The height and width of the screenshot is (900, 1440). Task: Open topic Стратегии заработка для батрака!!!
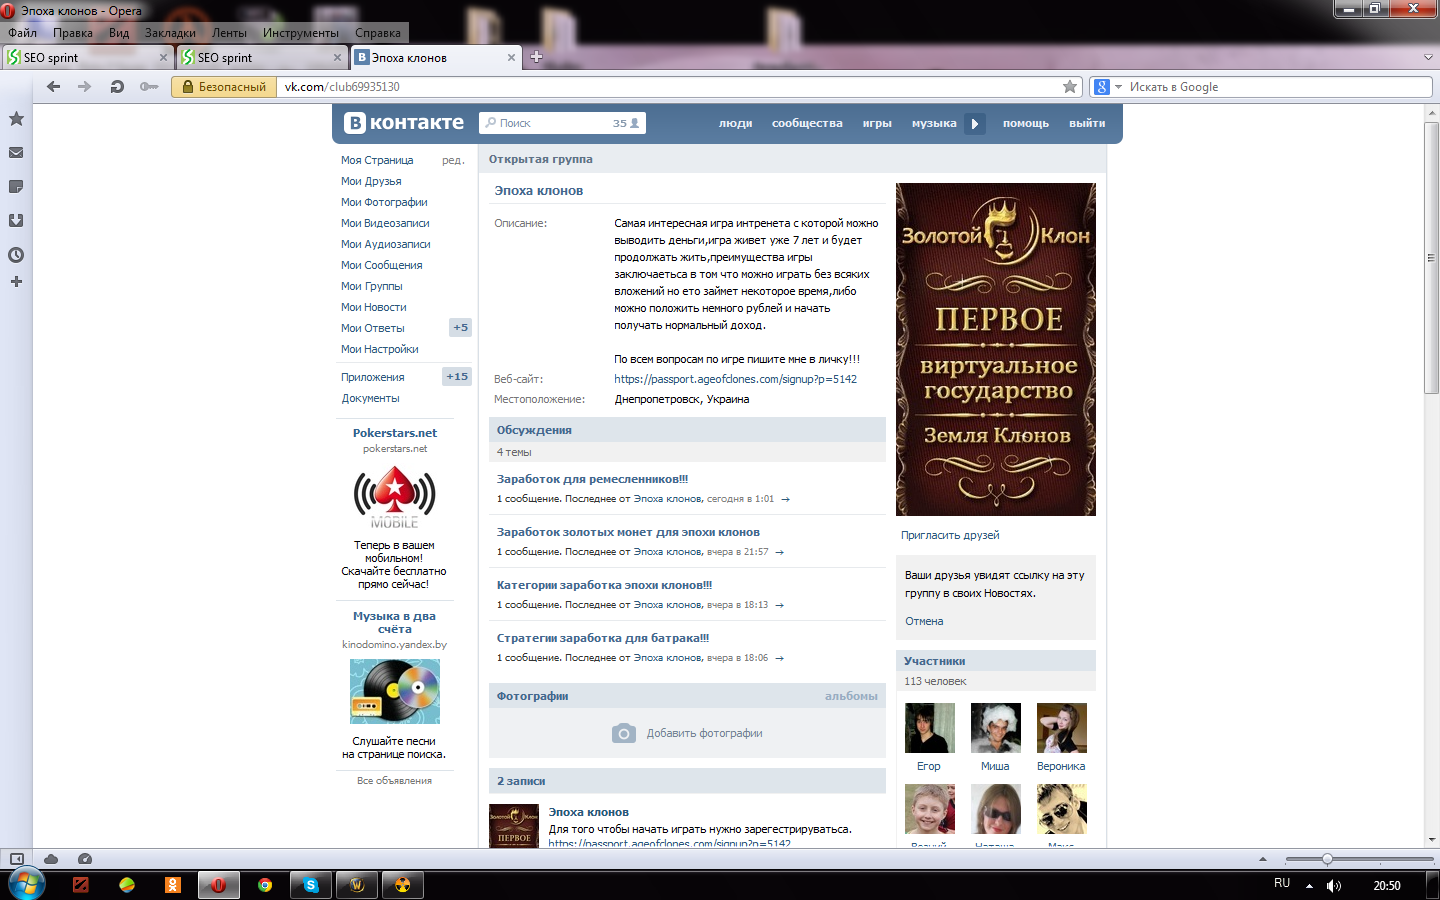point(603,638)
